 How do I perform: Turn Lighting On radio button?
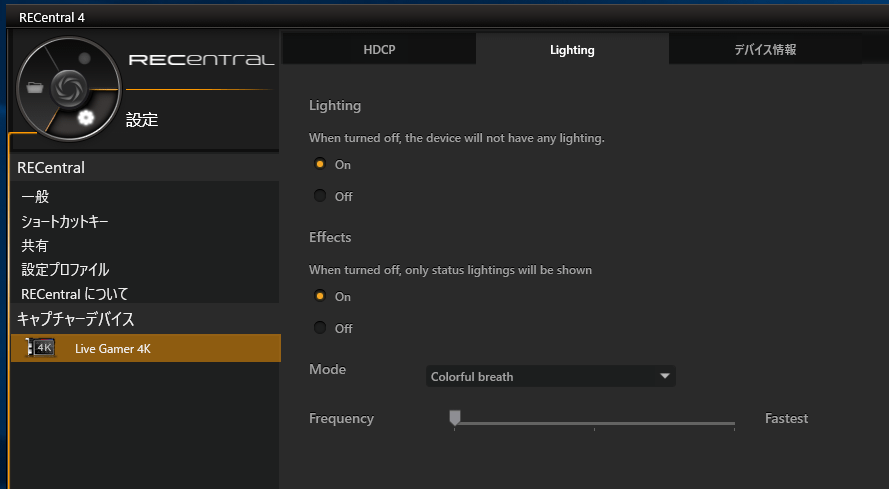(320, 164)
